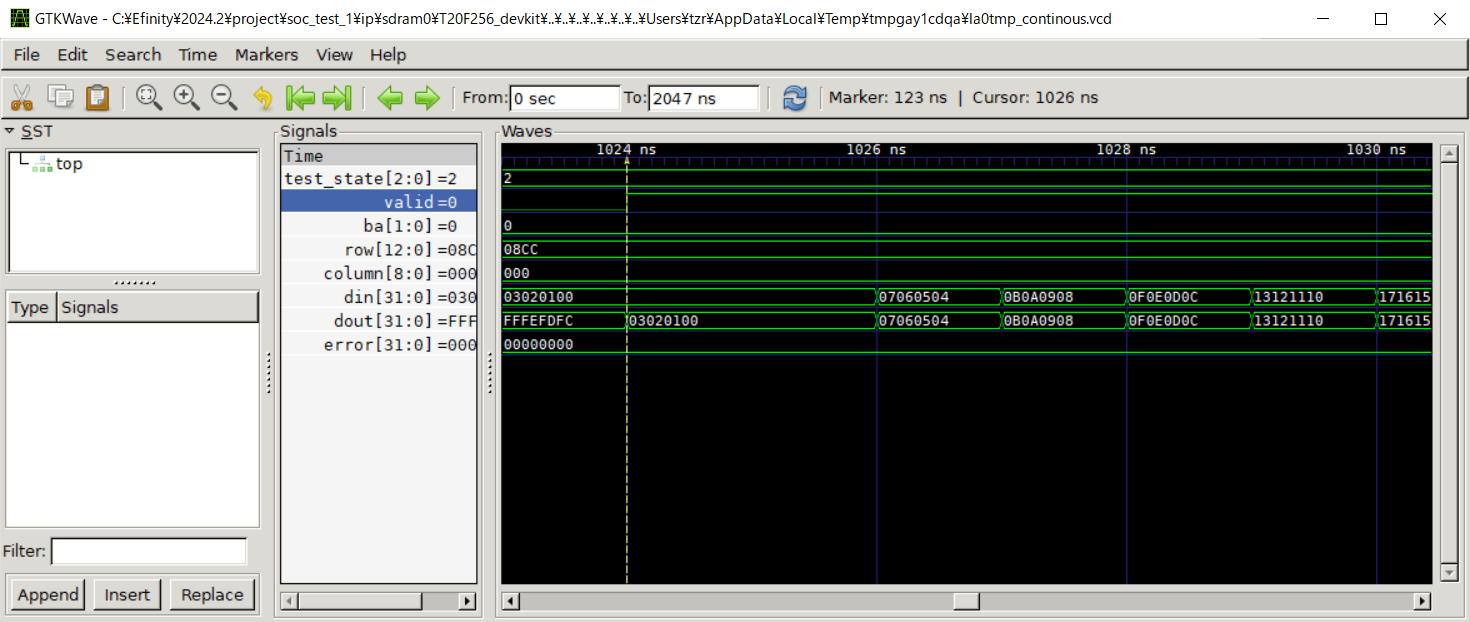Image resolution: width=1470 pixels, height=622 pixels.
Task: Click the Paste clipboard icon
Action: pos(97,97)
